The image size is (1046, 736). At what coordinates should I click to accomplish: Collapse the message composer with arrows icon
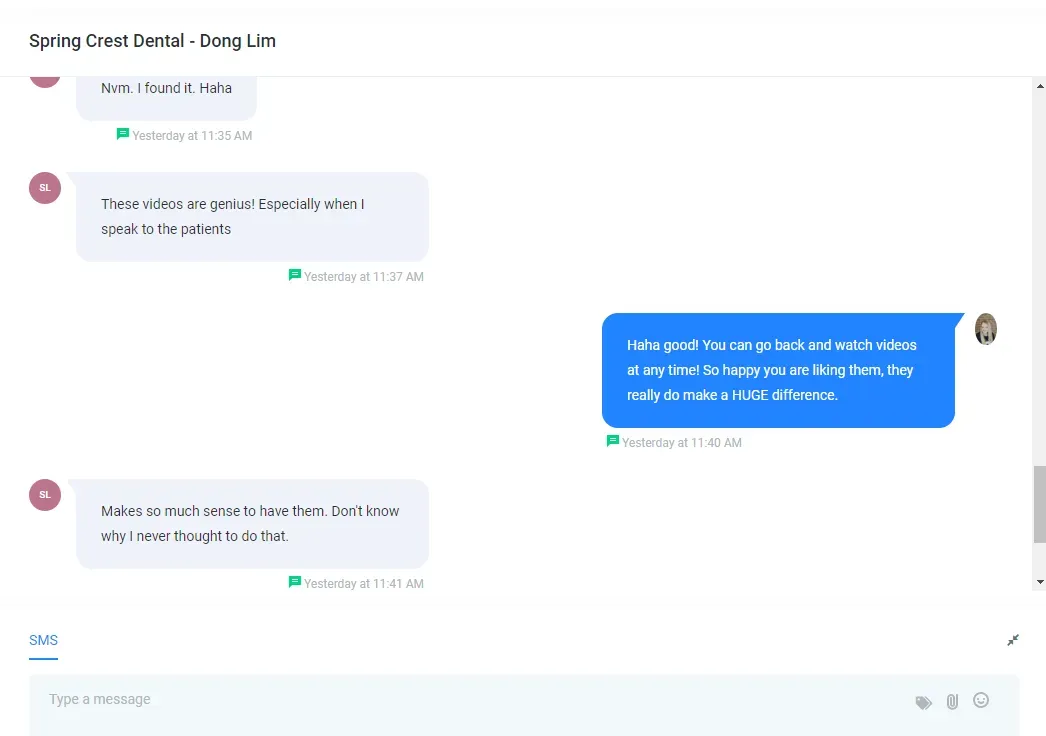[1013, 640]
